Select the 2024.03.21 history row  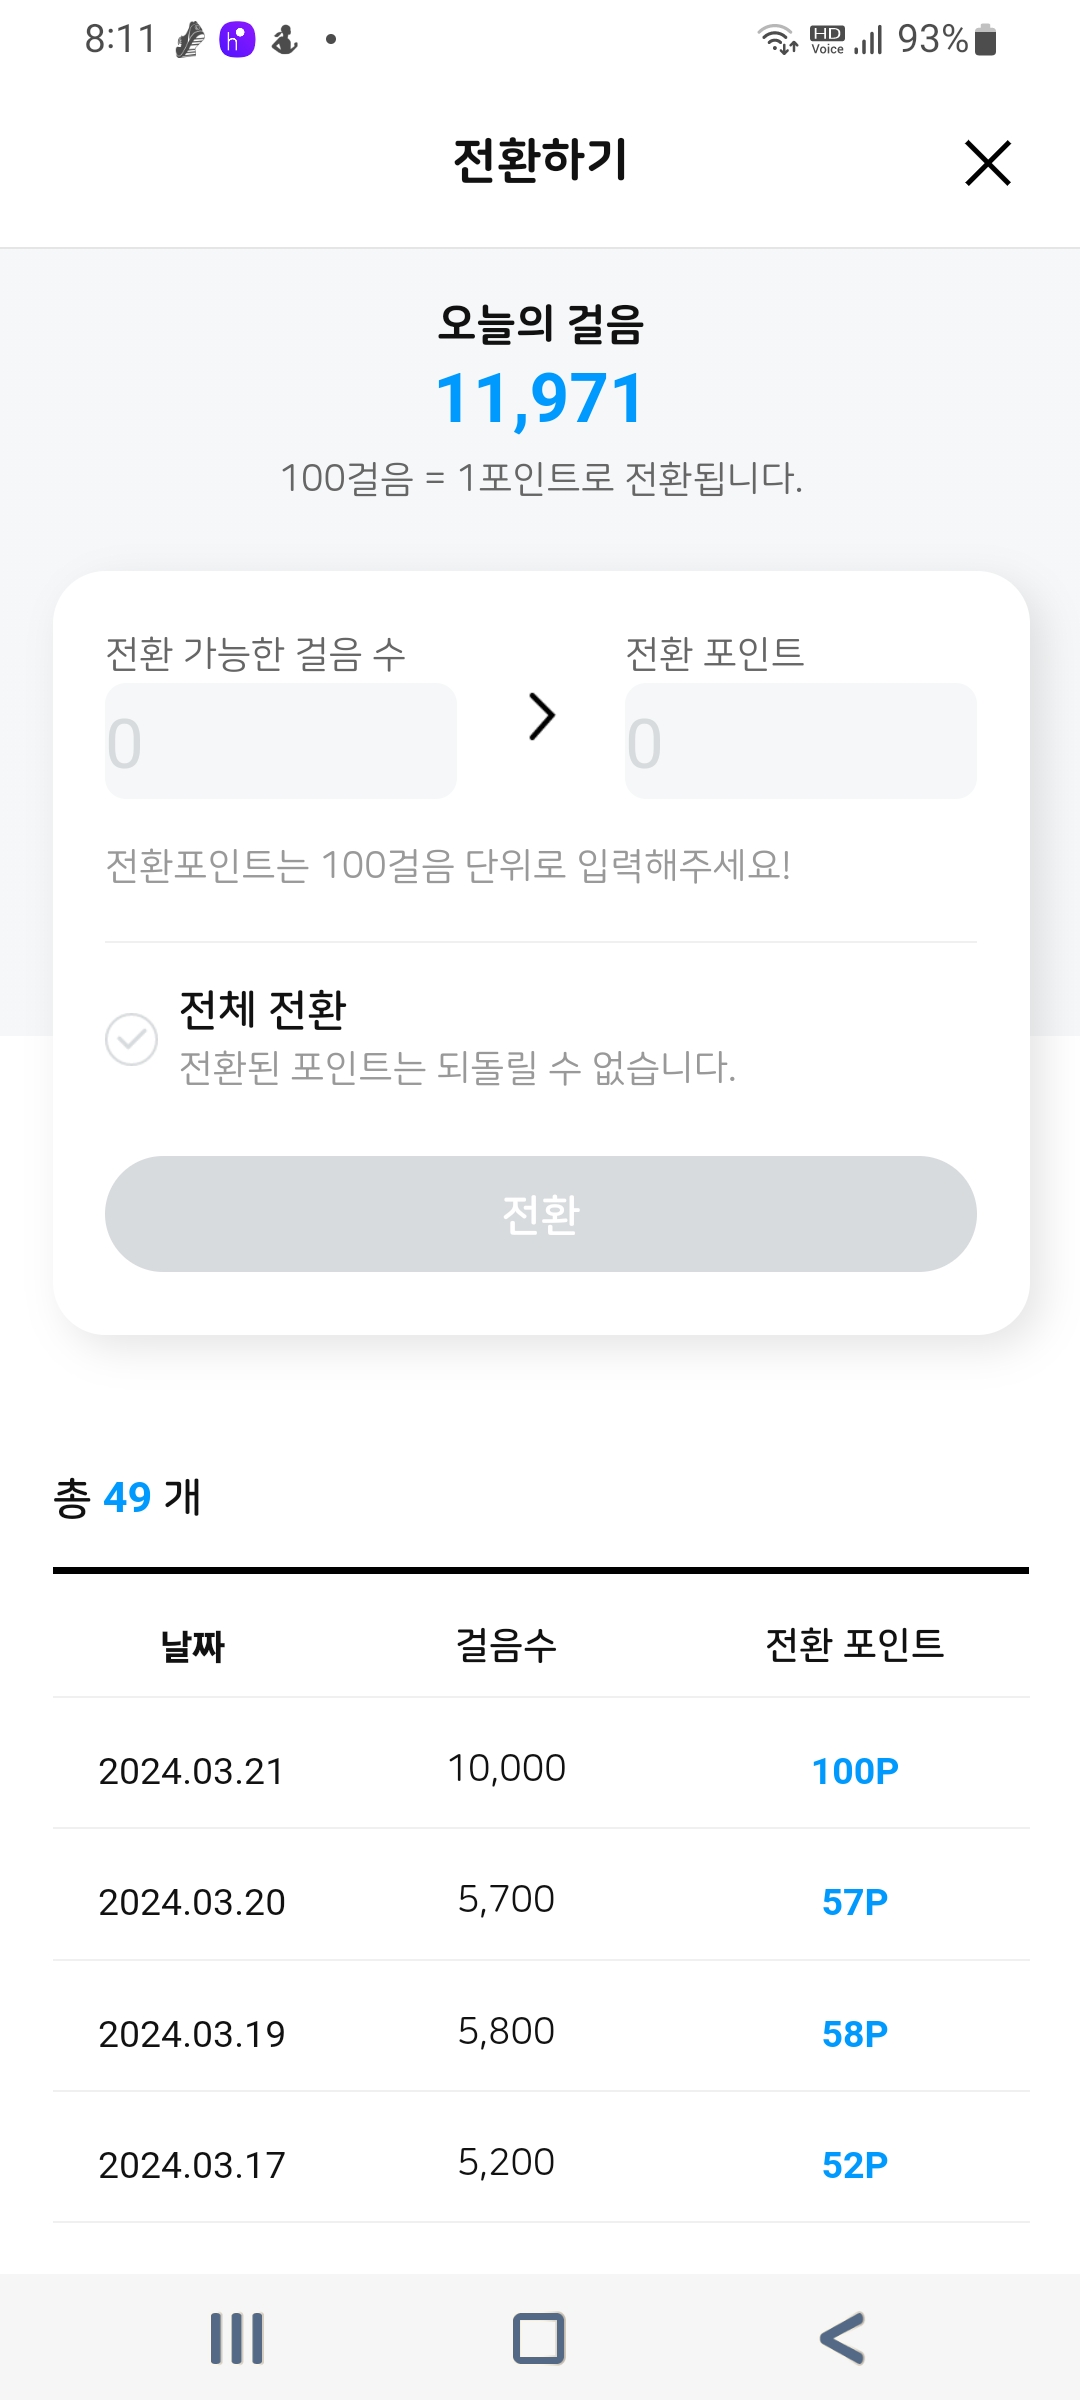click(x=541, y=1769)
